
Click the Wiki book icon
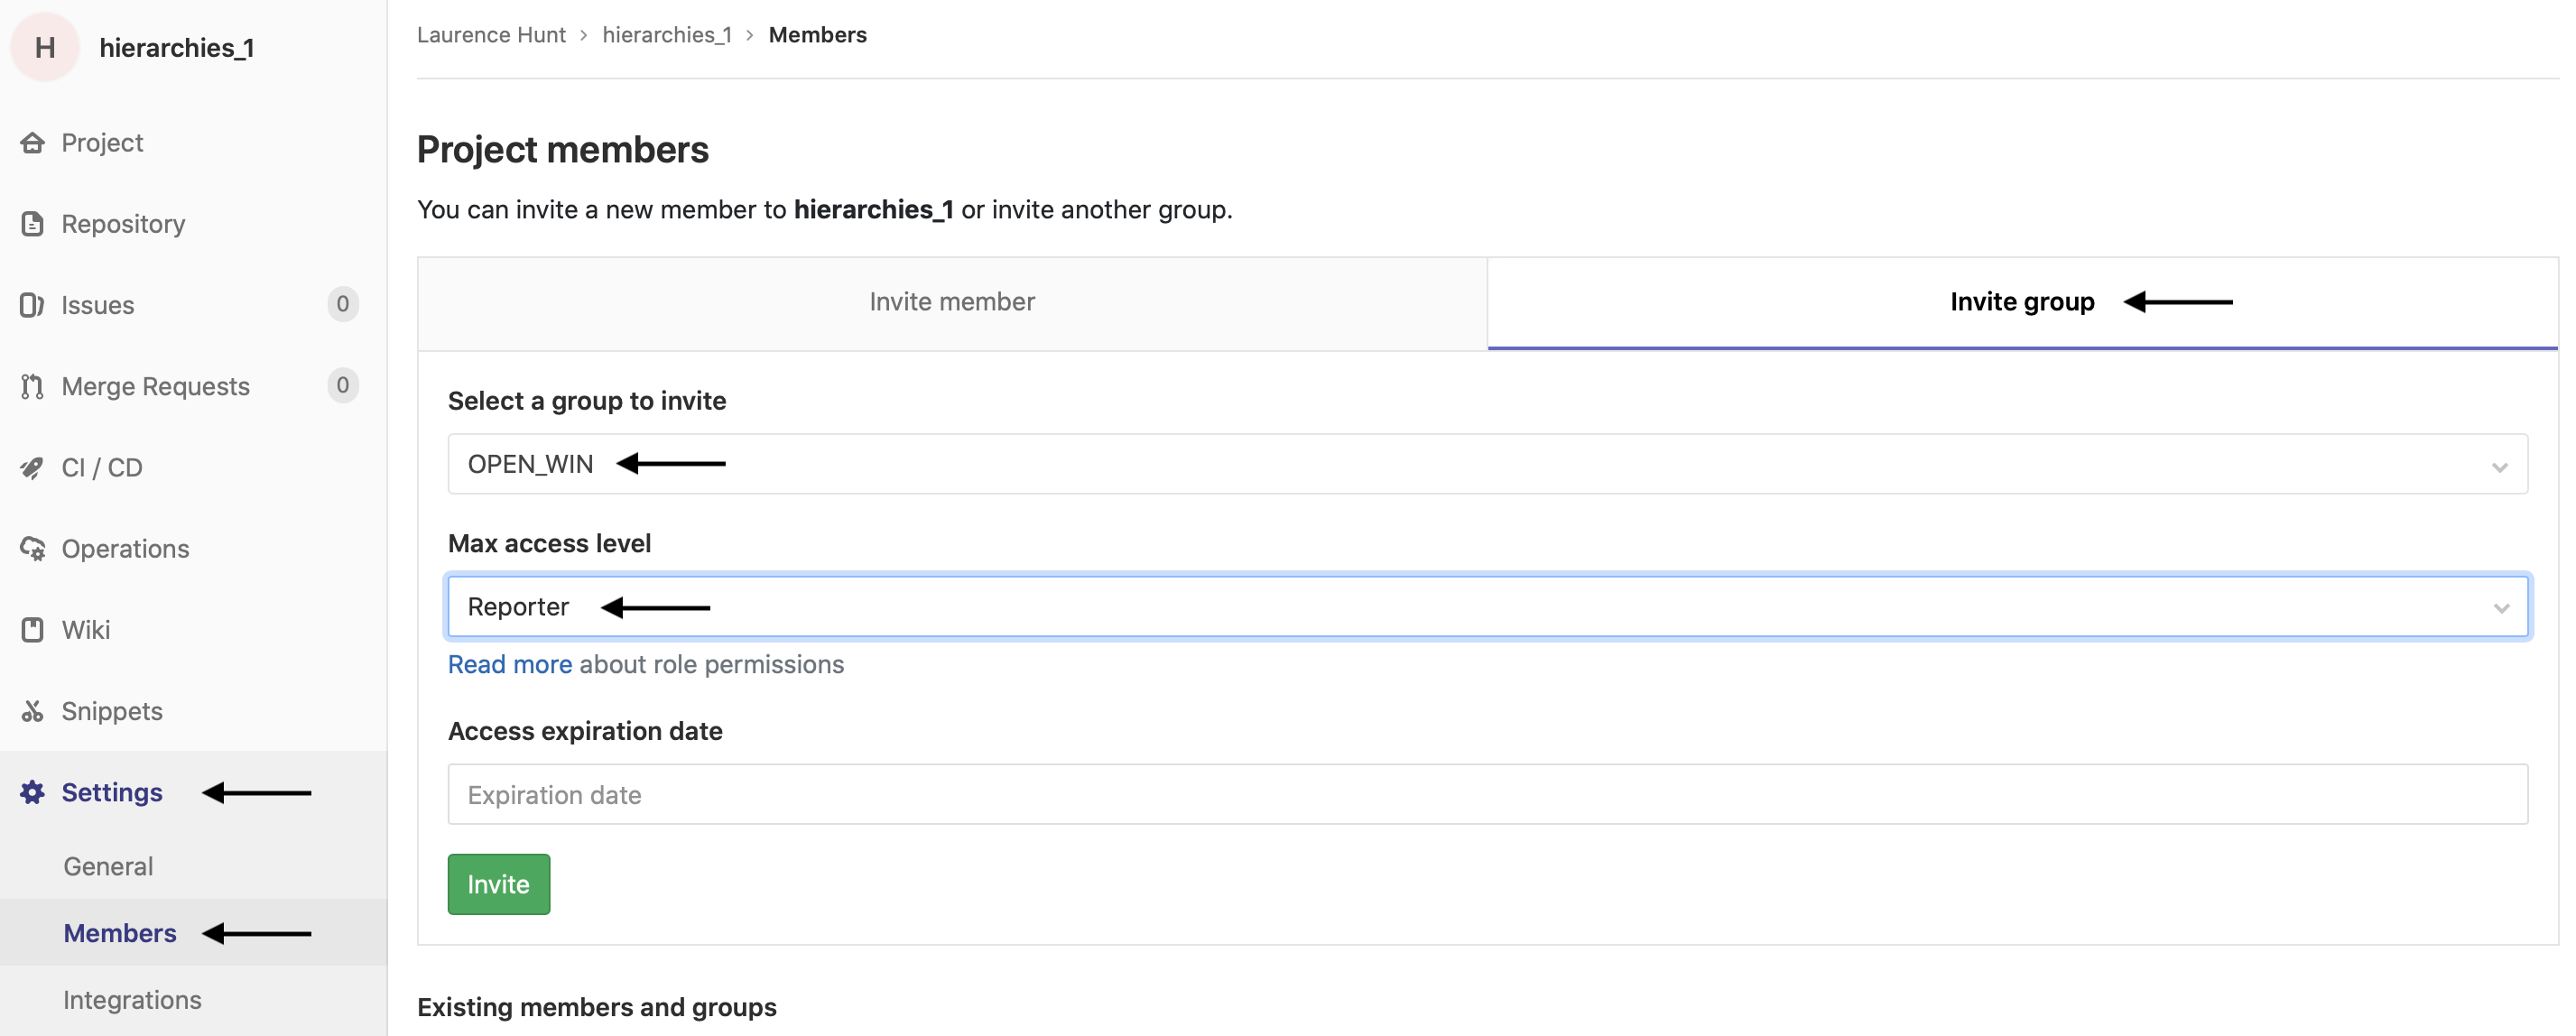[x=32, y=630]
